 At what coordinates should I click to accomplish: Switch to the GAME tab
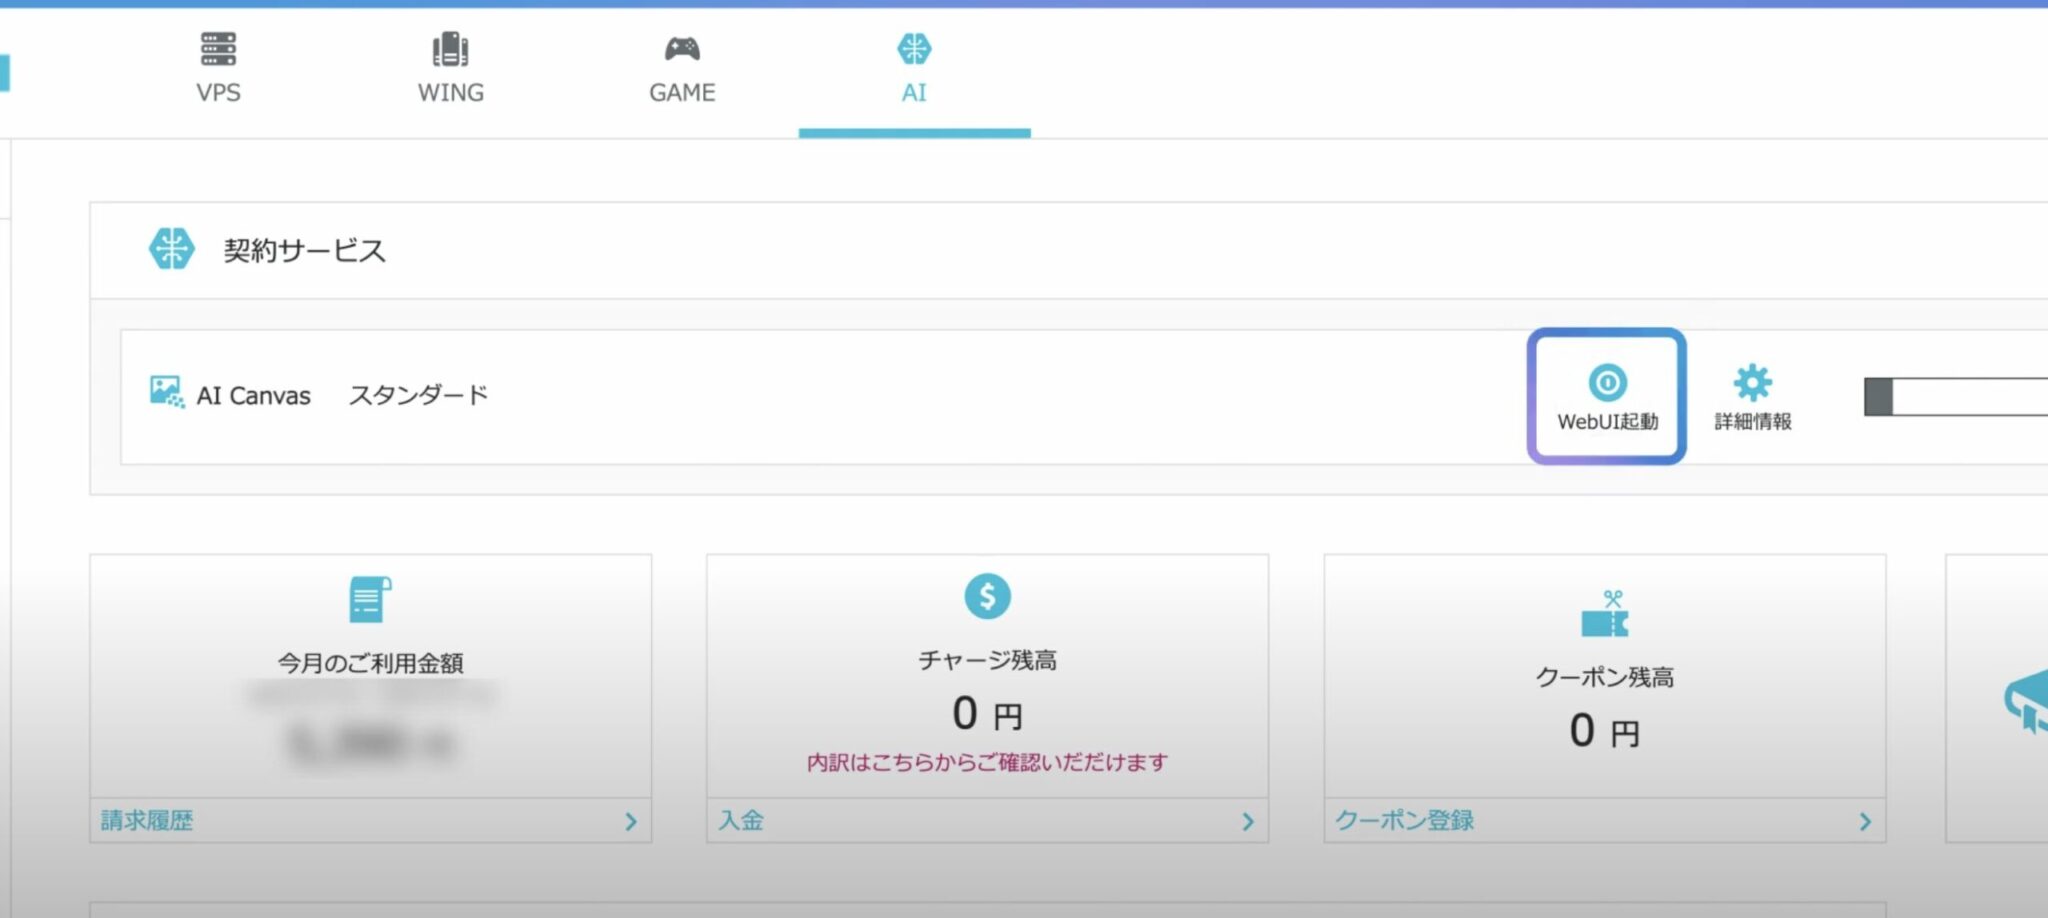coord(681,66)
